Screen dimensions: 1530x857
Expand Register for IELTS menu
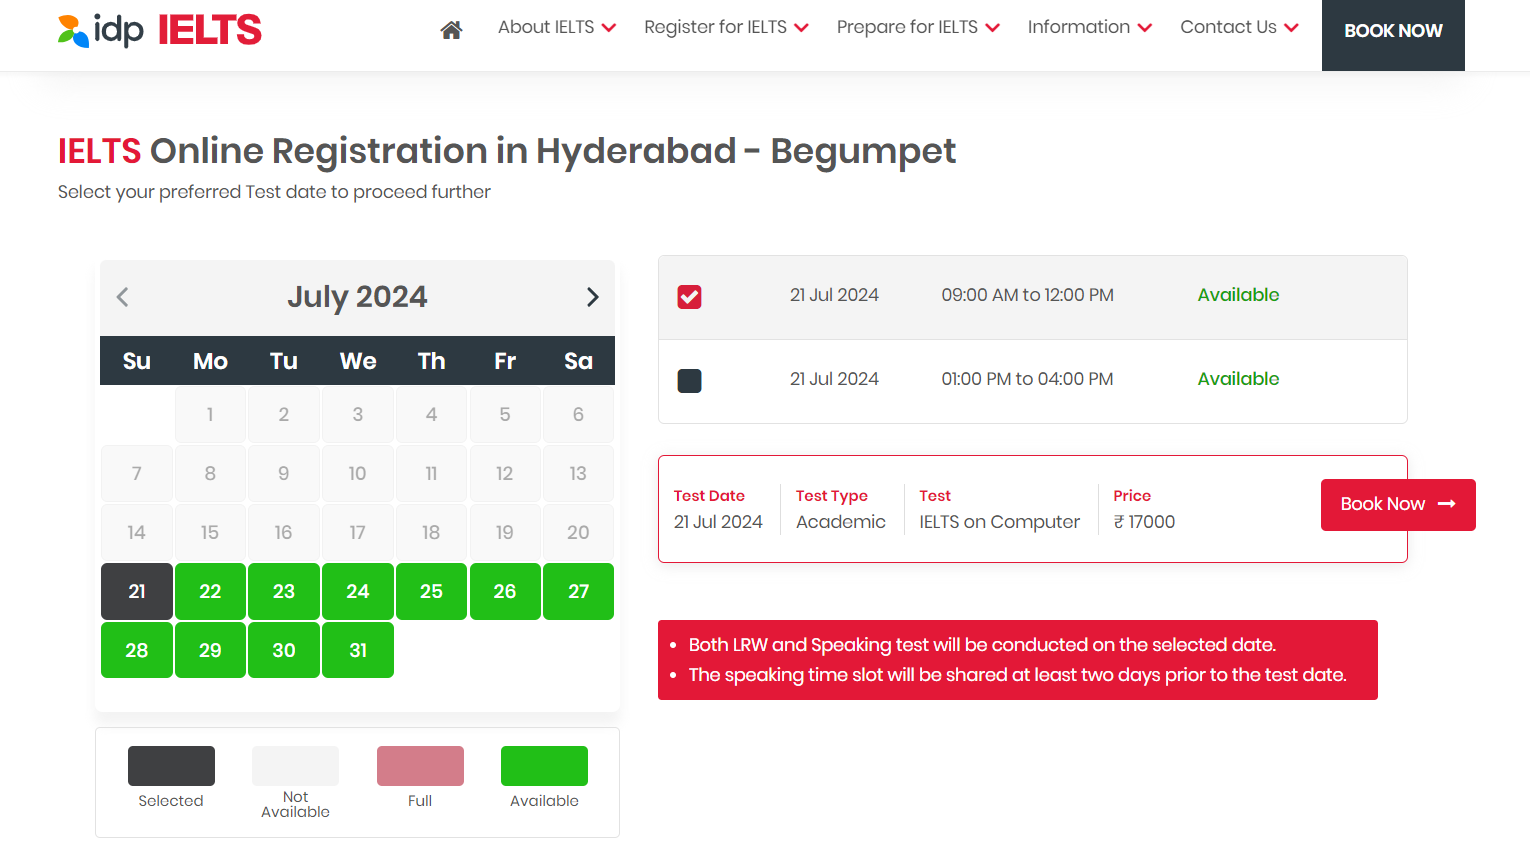tap(726, 27)
